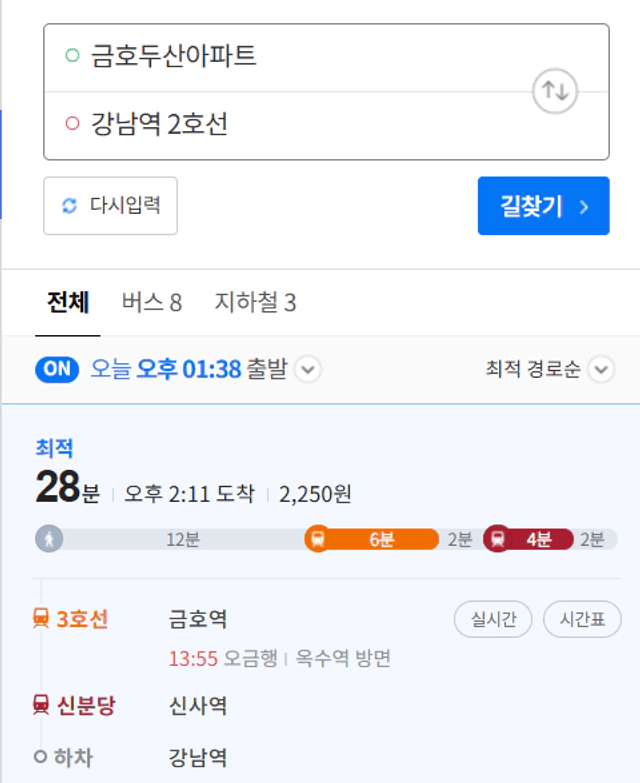Click the orange 6분 segment on route bar
This screenshot has height=783, width=640.
(x=372, y=539)
